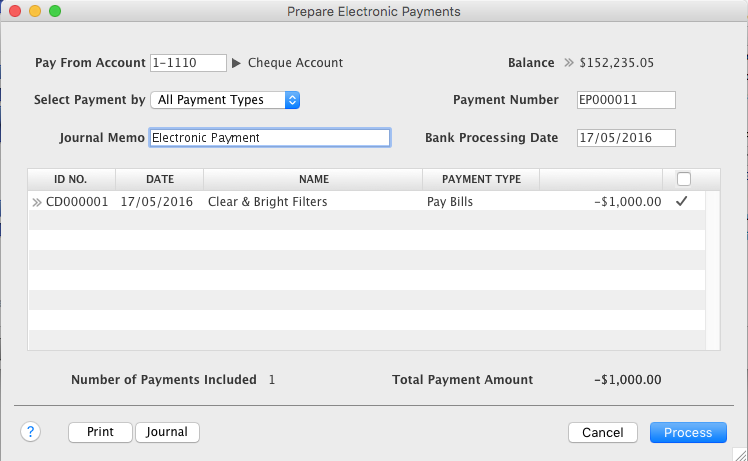The height and width of the screenshot is (461, 748).
Task: Sort payments by the ID NO. column header
Action: pos(71,179)
